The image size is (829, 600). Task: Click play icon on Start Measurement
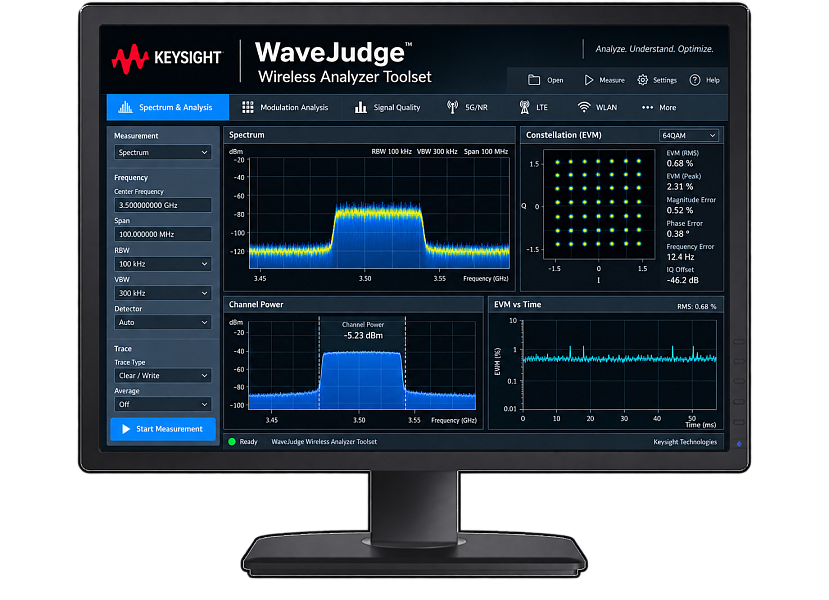(126, 429)
